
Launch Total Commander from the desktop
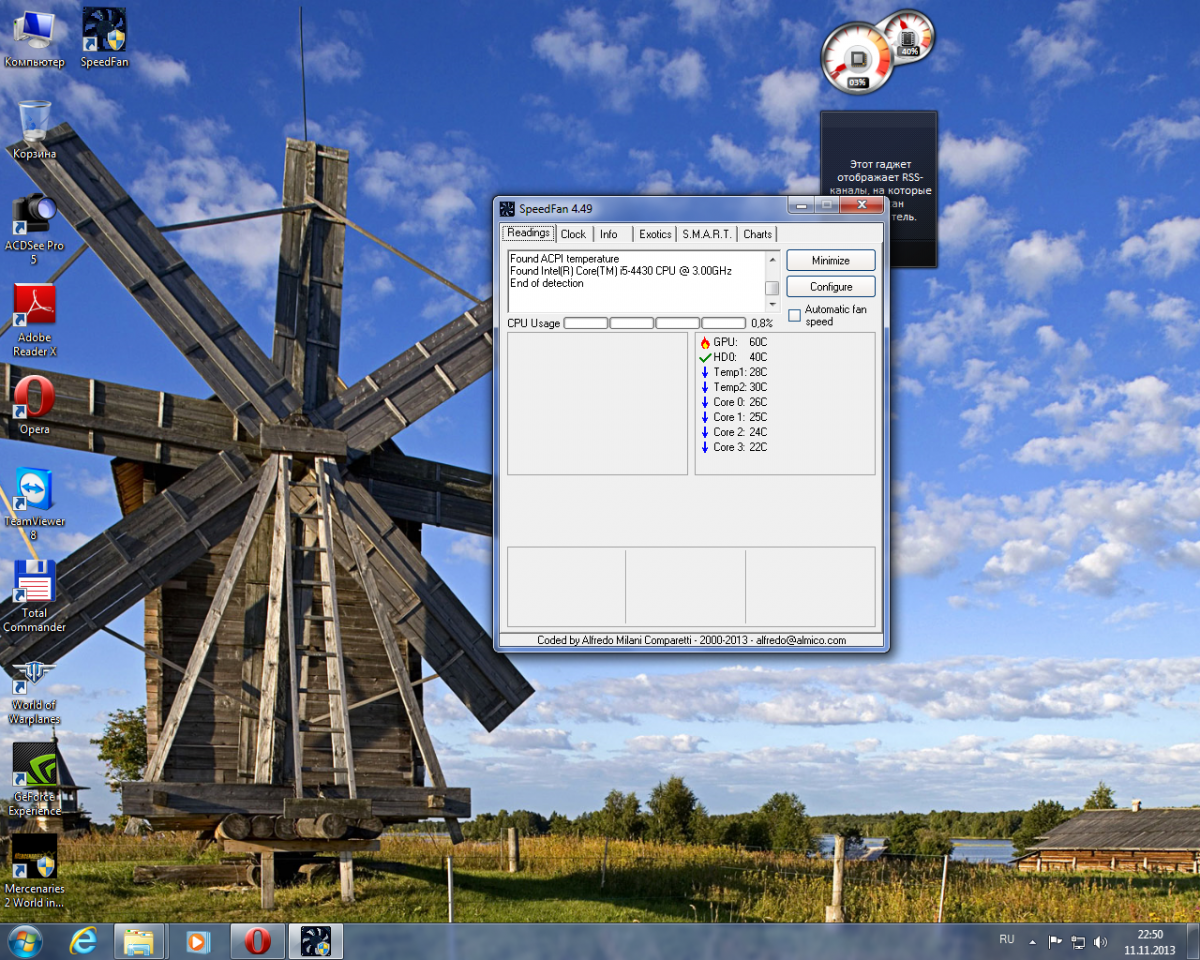coord(34,596)
